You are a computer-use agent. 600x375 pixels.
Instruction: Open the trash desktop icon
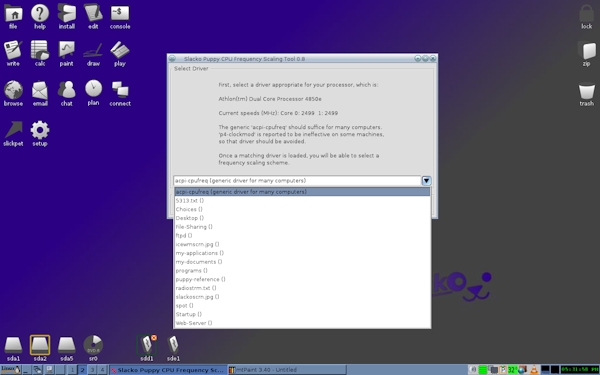point(586,95)
